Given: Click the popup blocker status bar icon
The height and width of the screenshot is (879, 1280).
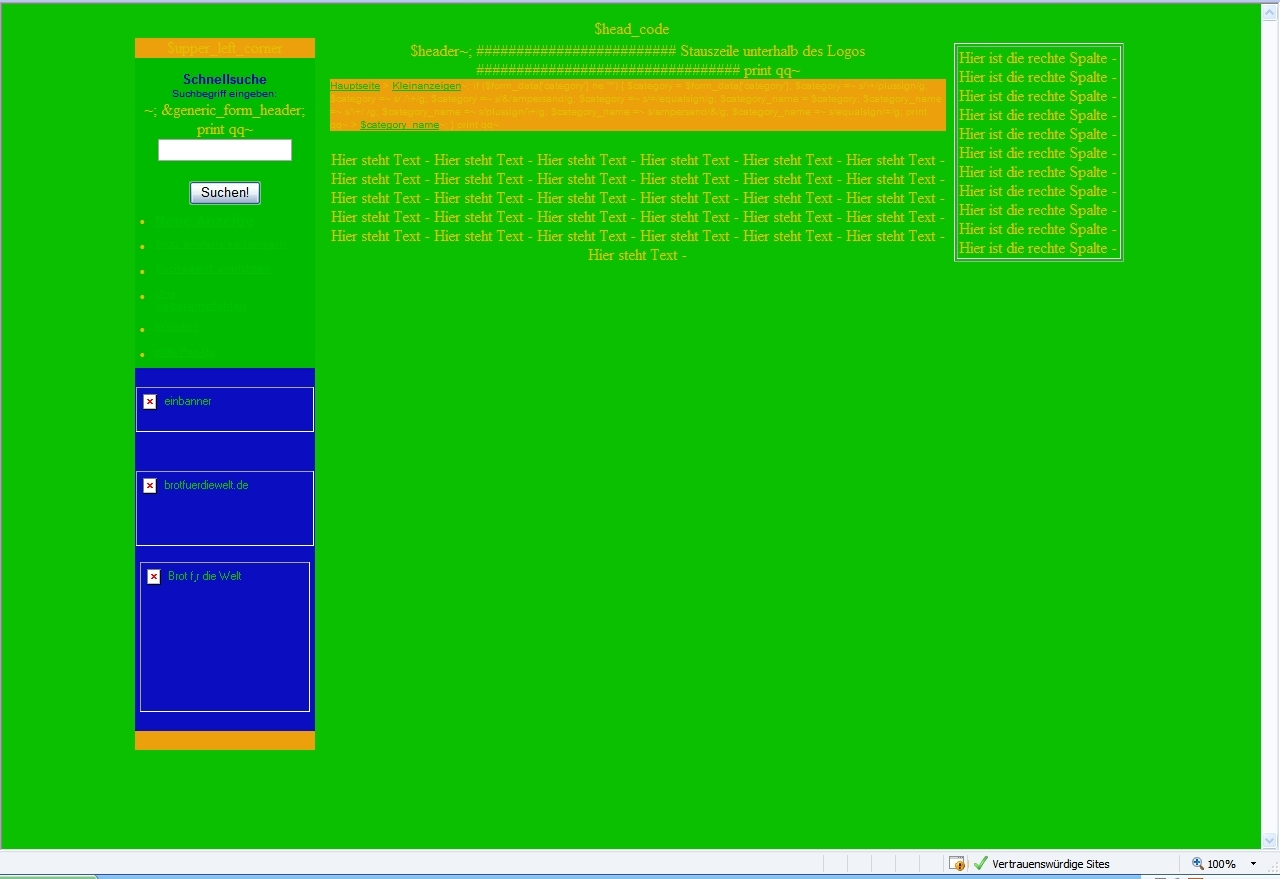Looking at the screenshot, I should pyautogui.click(x=957, y=864).
